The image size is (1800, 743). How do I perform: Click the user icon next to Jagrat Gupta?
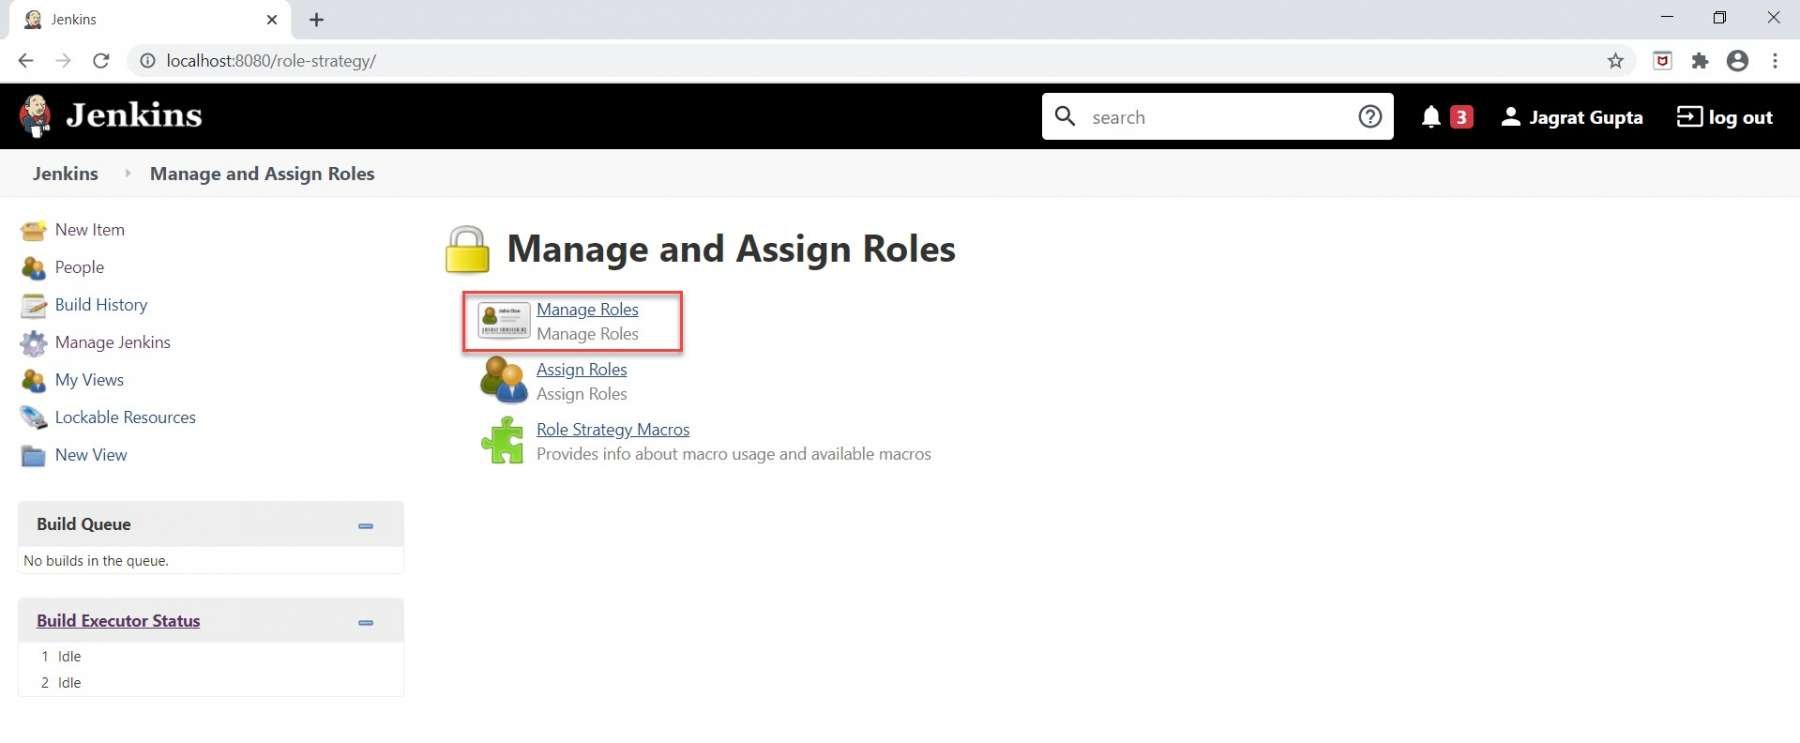pos(1511,117)
